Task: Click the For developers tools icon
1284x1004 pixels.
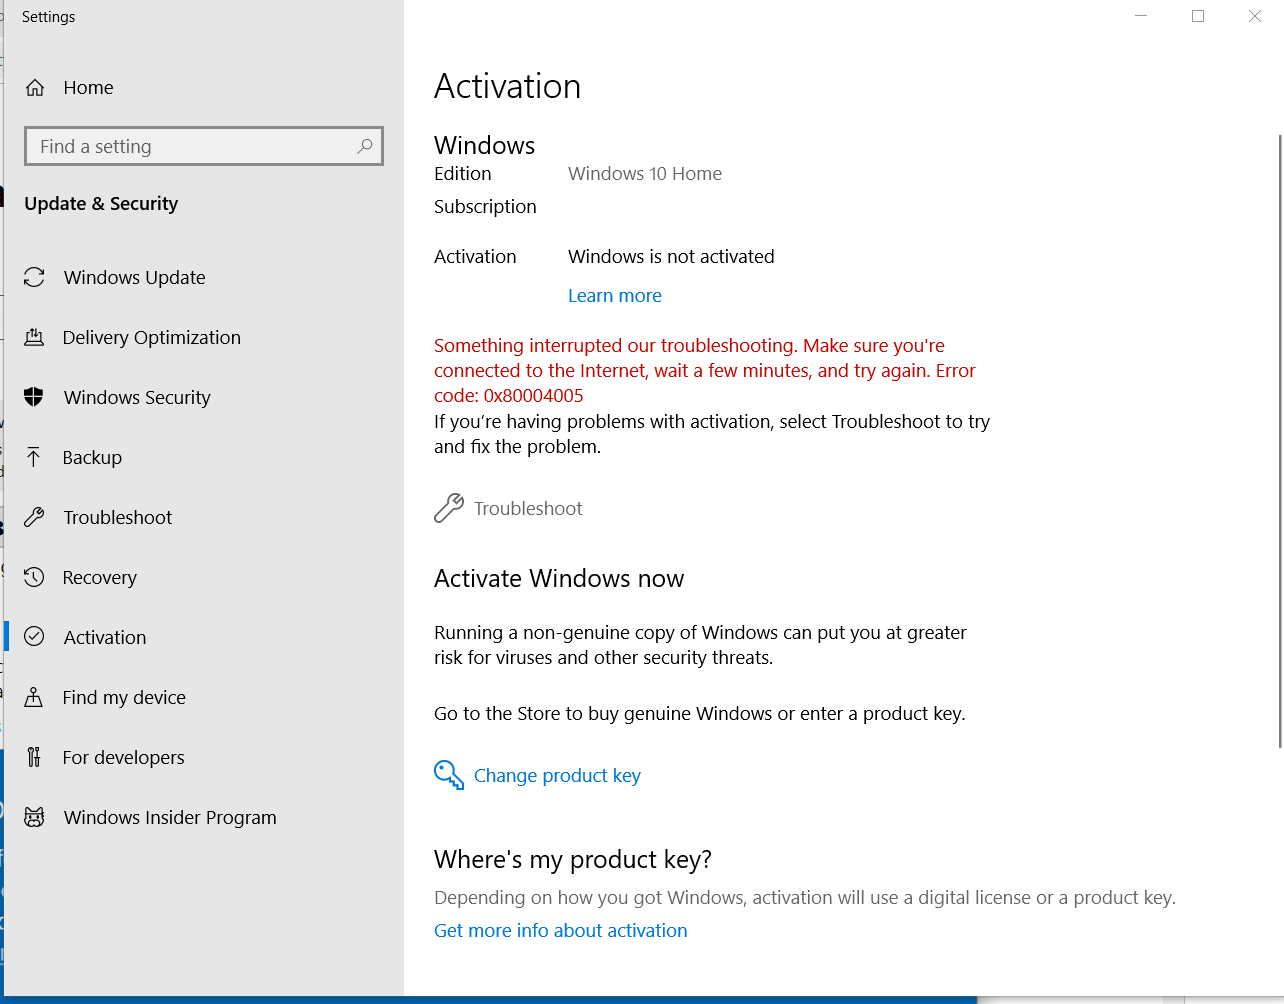Action: (34, 757)
